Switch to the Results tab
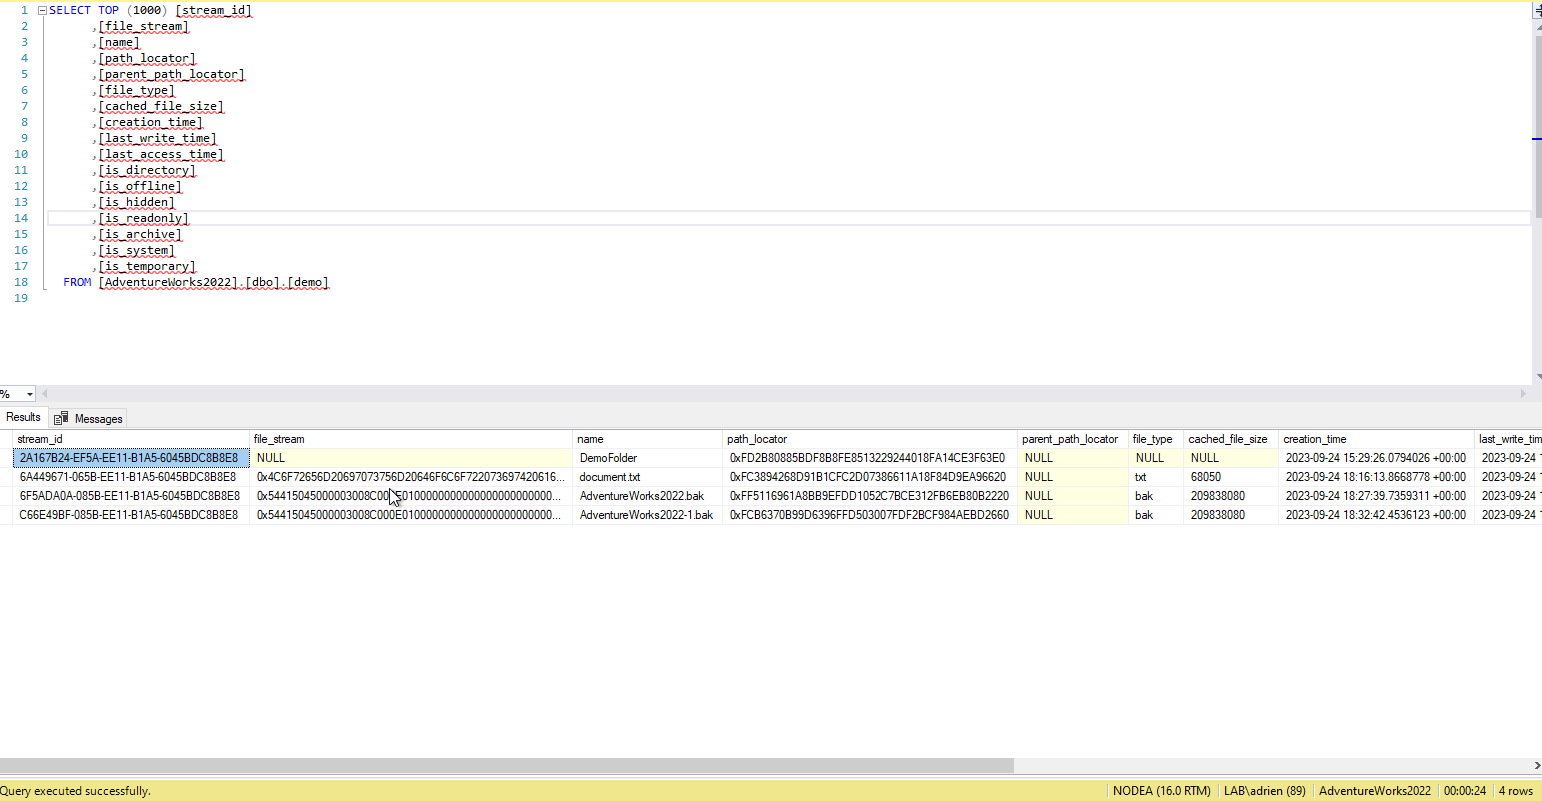Viewport: 1542px width, 801px height. click(x=23, y=417)
